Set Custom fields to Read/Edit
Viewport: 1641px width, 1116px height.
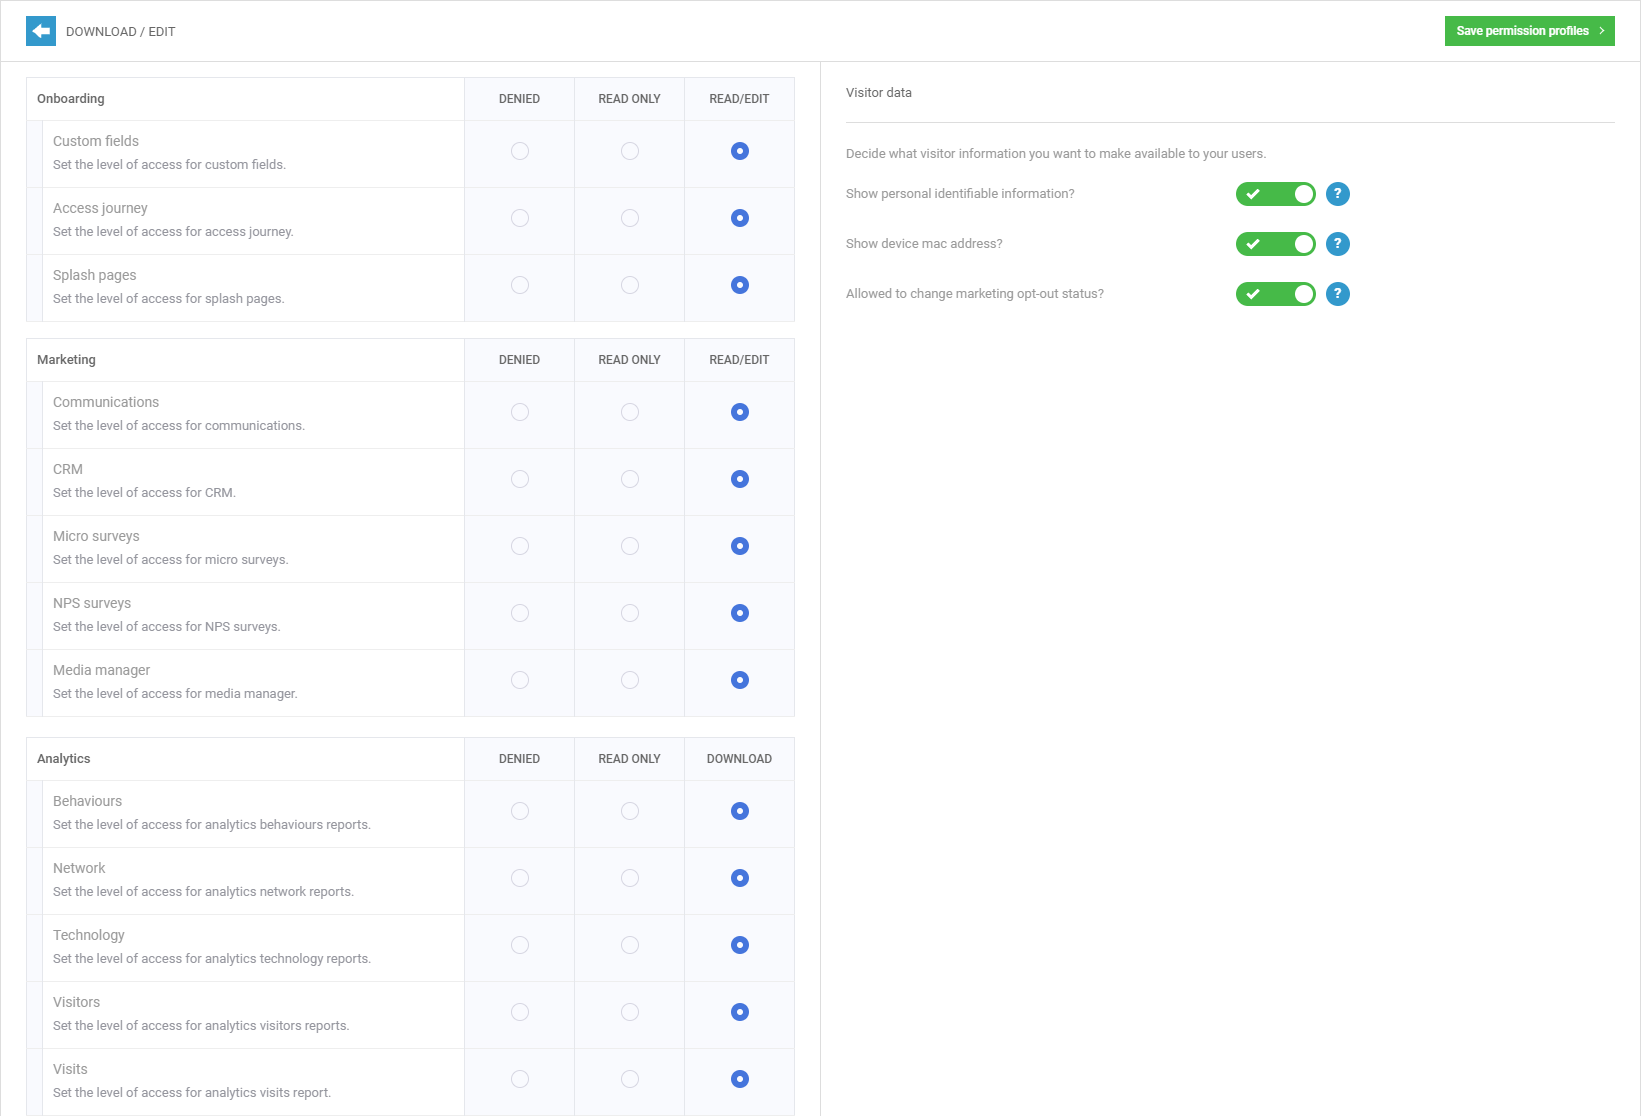(740, 151)
